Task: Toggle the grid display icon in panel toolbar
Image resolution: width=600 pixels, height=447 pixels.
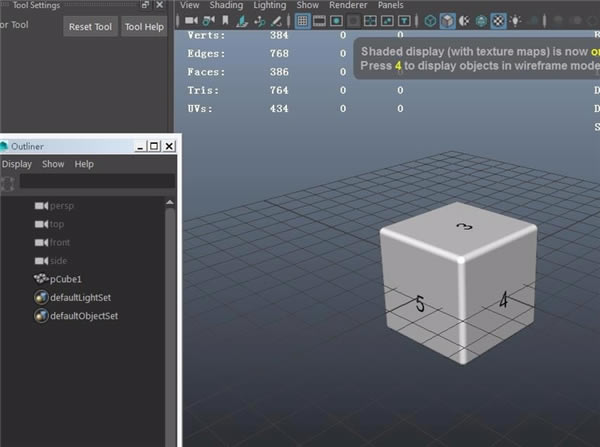Action: pyautogui.click(x=302, y=21)
